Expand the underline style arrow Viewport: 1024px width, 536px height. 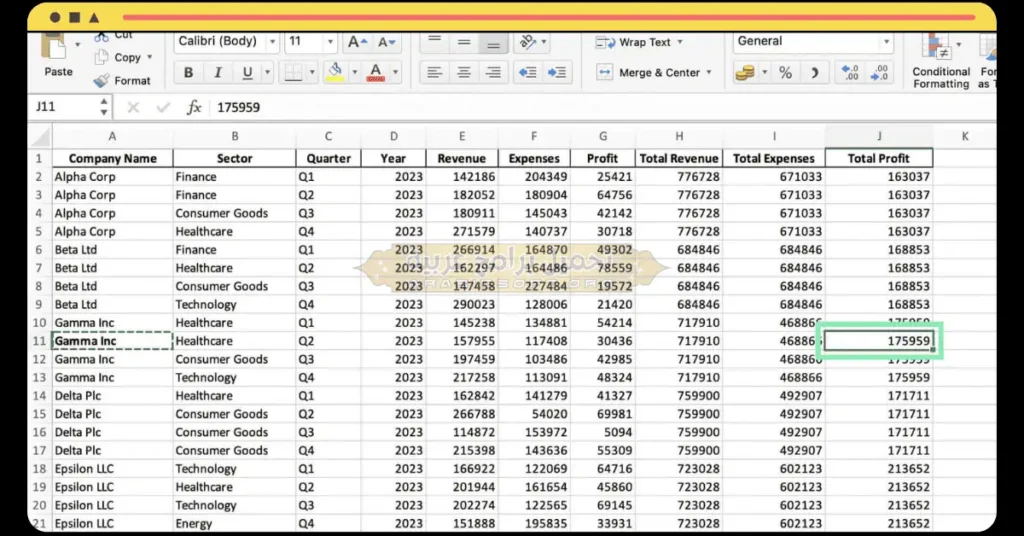(x=267, y=72)
